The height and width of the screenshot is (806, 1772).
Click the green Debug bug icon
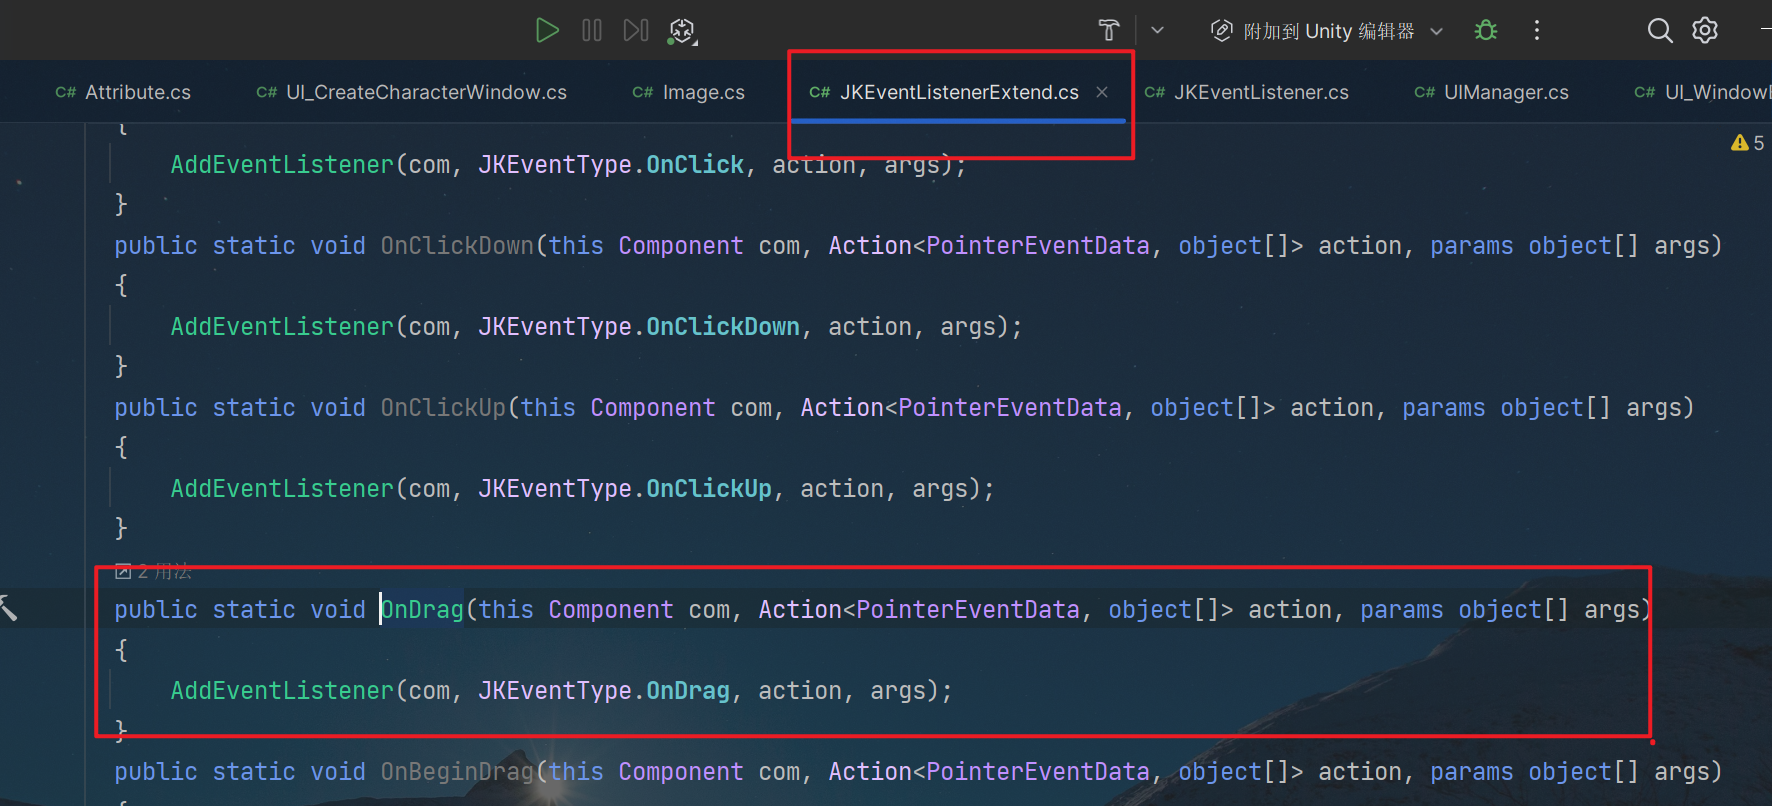point(1486,30)
